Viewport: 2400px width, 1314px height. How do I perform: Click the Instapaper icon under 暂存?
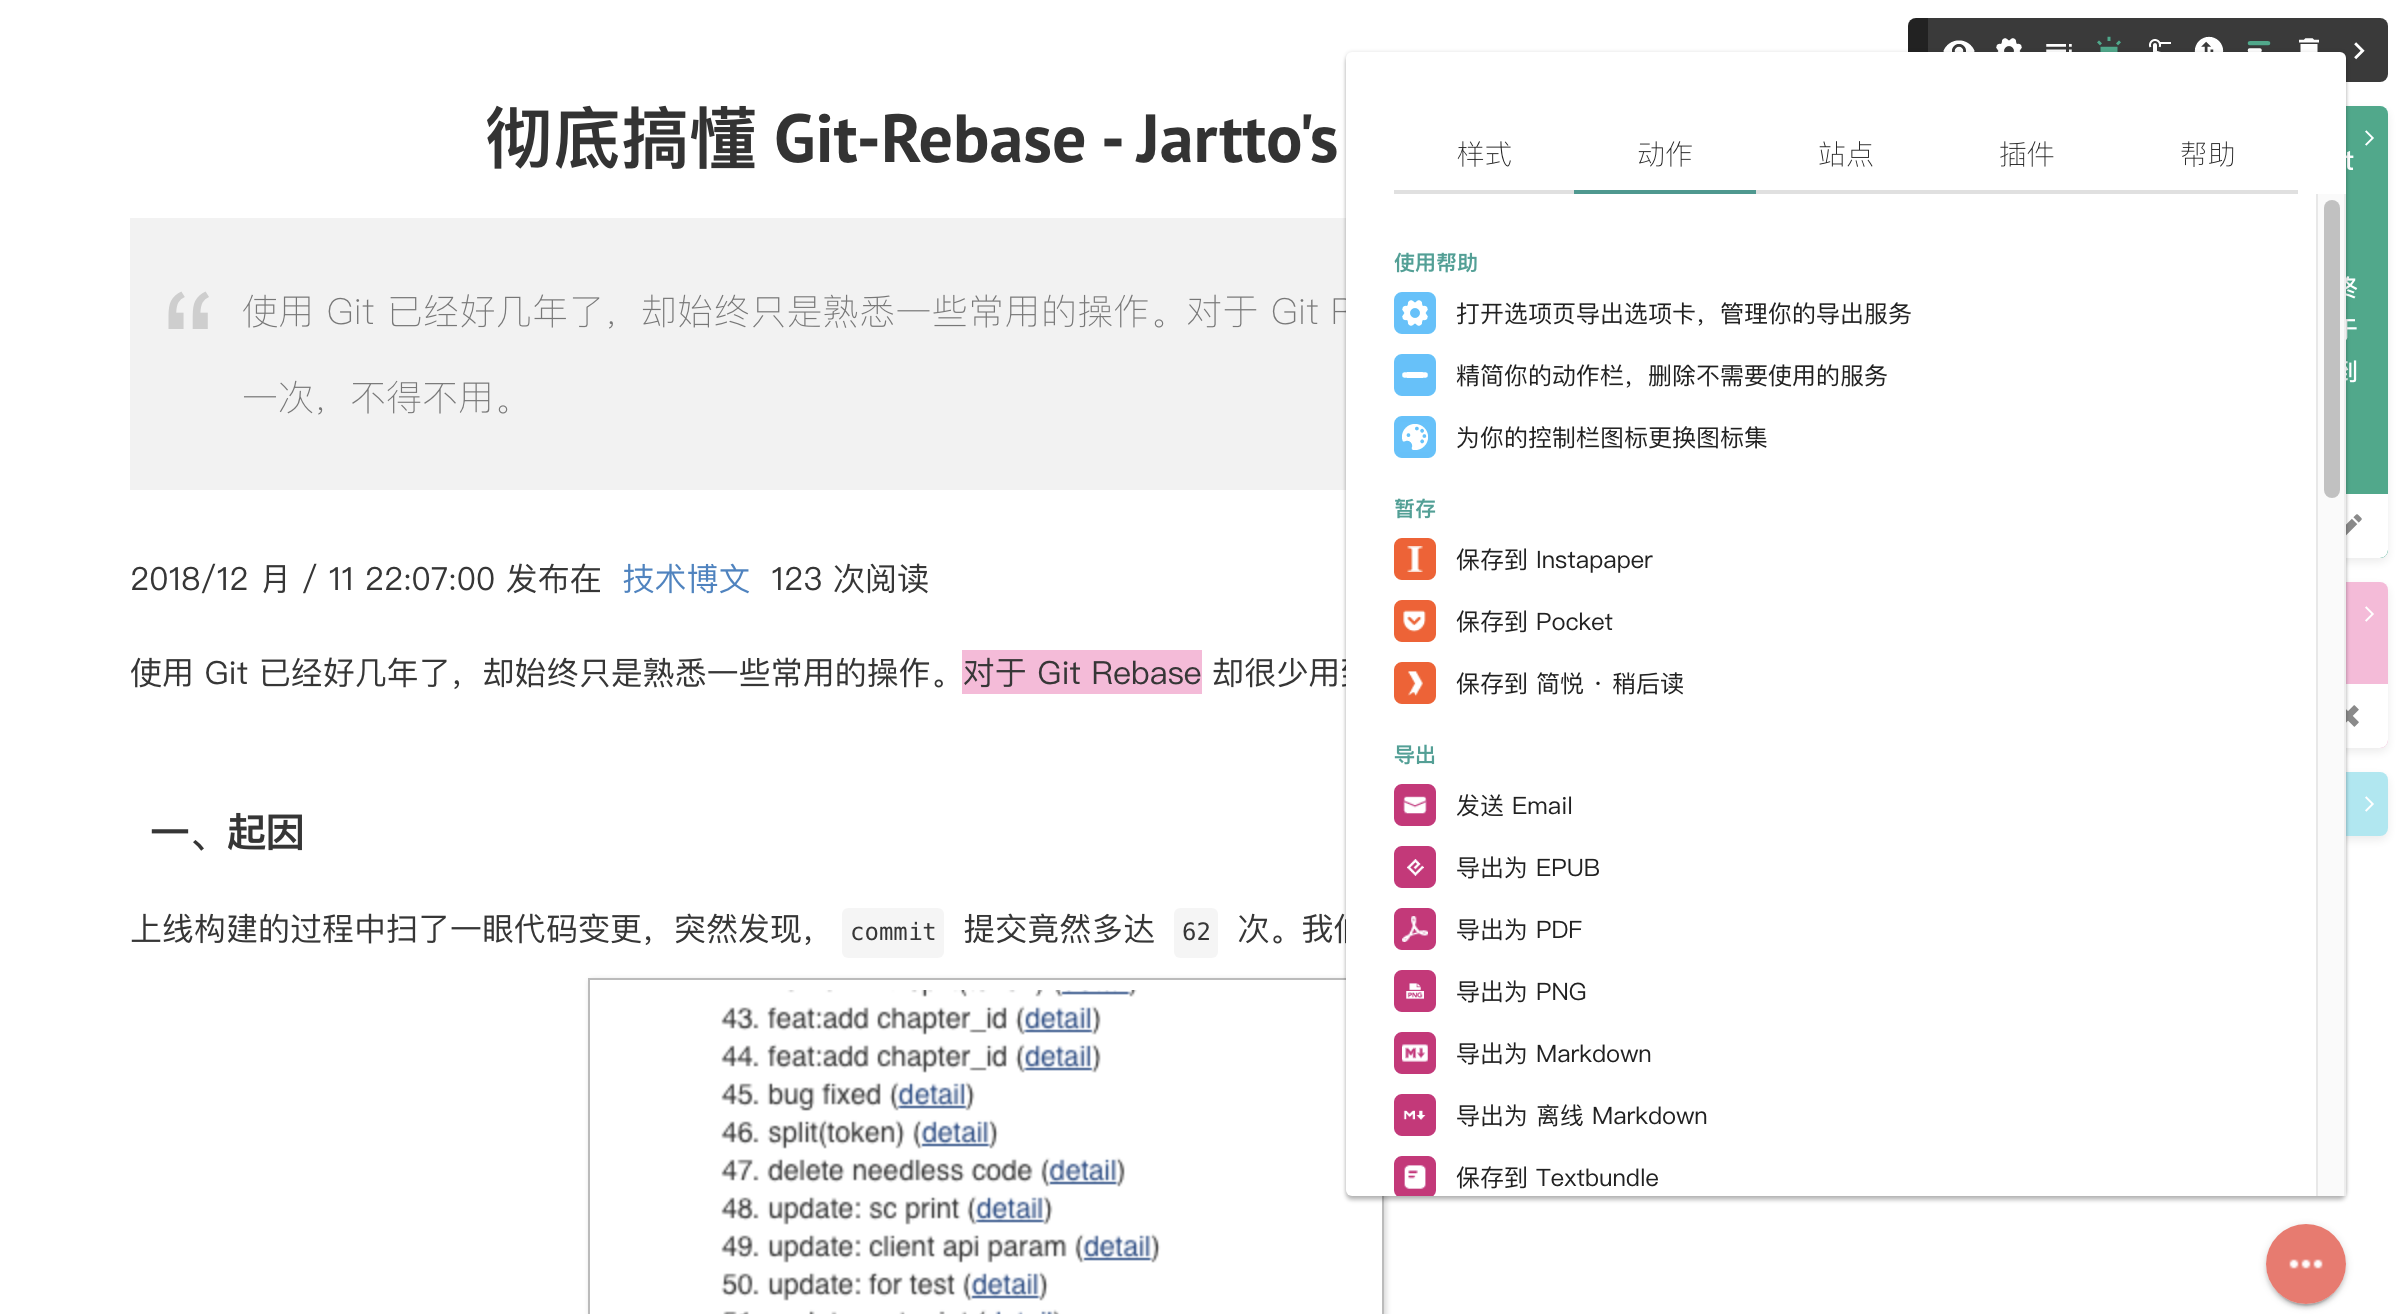(1414, 559)
